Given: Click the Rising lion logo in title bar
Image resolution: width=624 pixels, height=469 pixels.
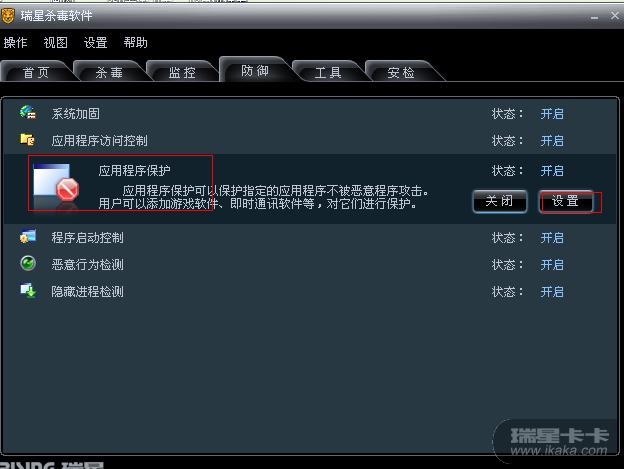Looking at the screenshot, I should pyautogui.click(x=8, y=16).
